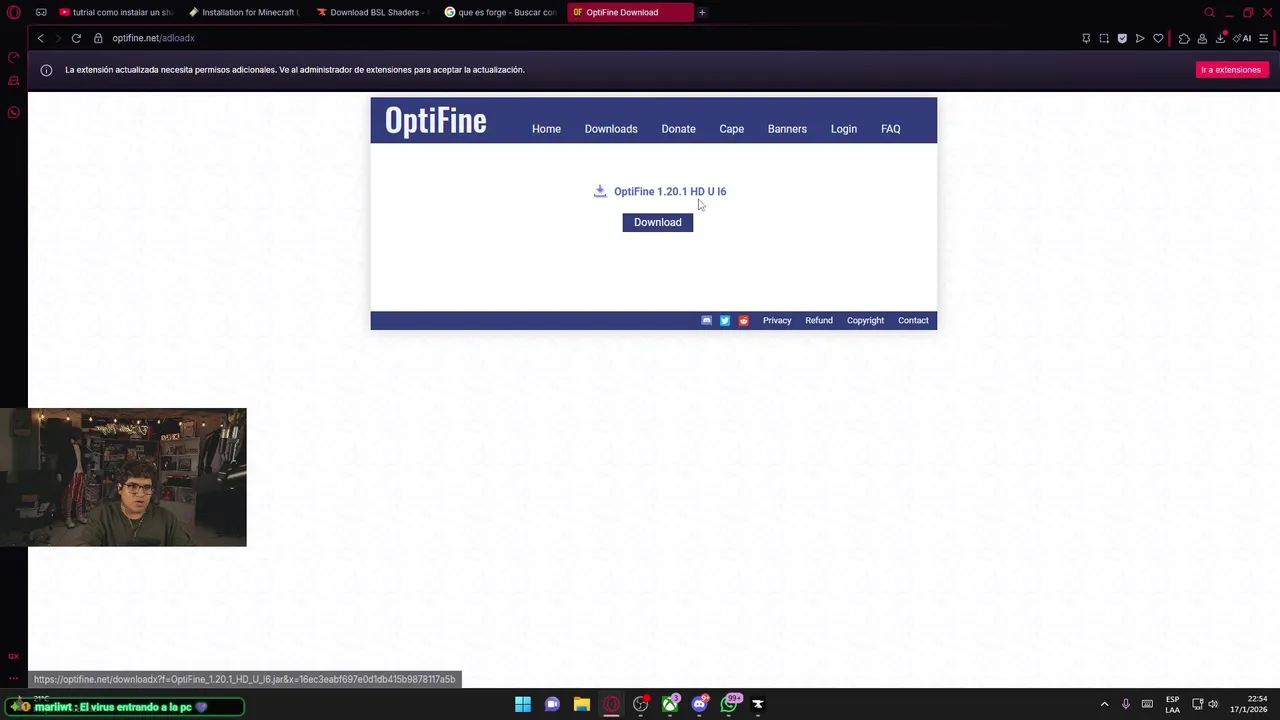
Task: Open the browser downloads icon
Action: pyautogui.click(x=1220, y=38)
